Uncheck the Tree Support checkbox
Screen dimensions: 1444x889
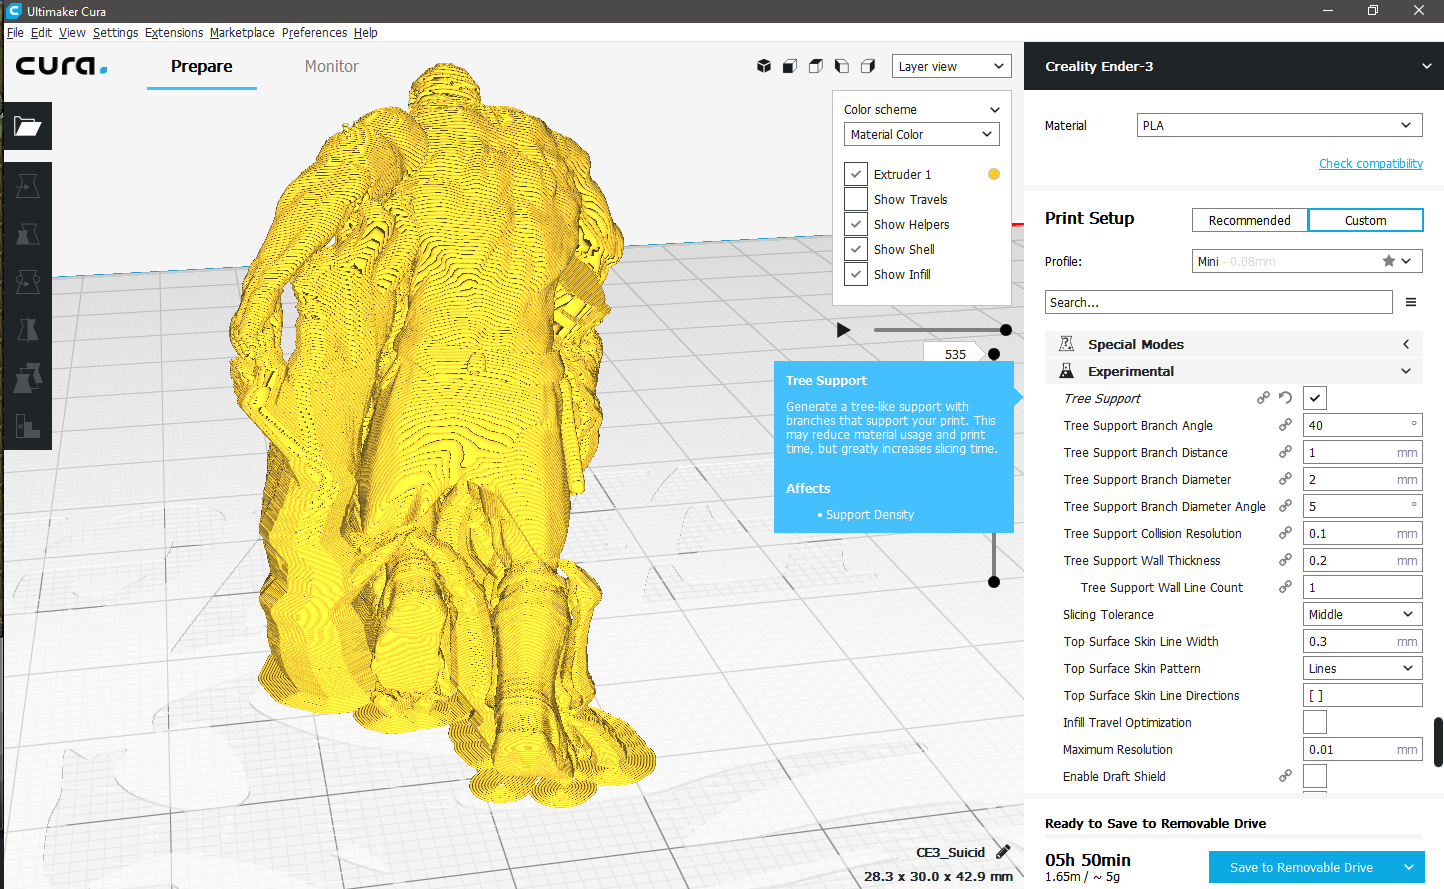pos(1315,398)
